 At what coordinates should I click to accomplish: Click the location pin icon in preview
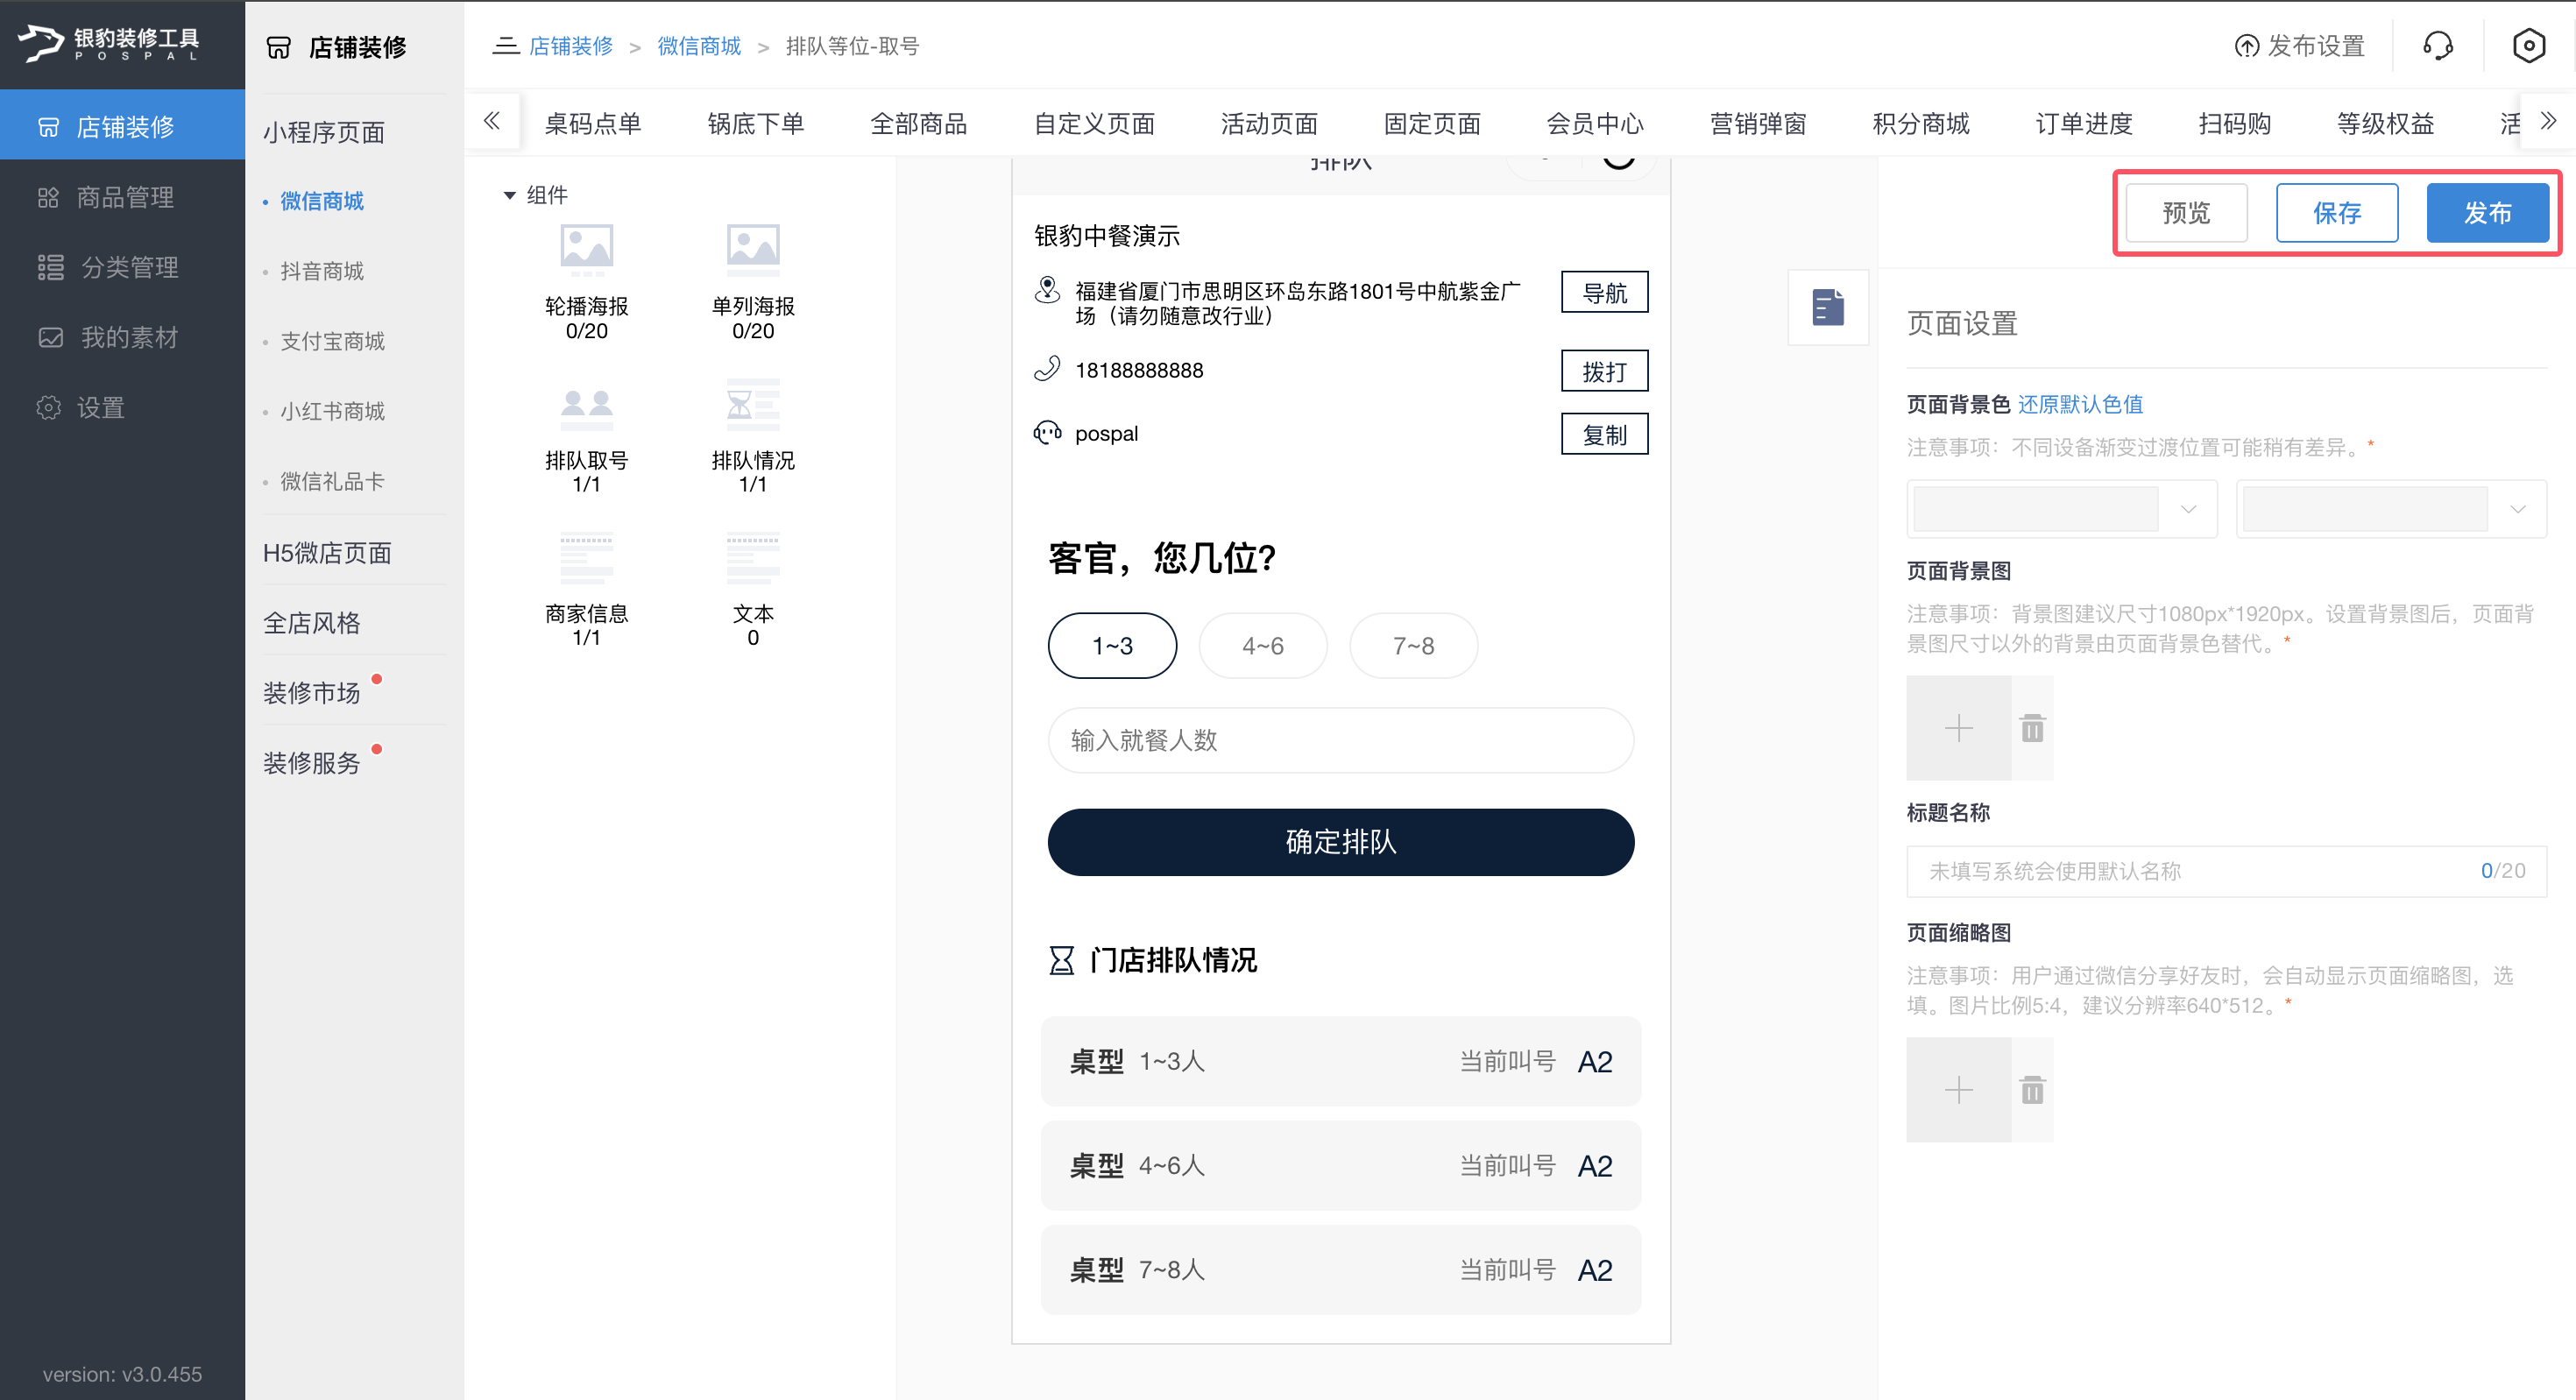point(1047,291)
